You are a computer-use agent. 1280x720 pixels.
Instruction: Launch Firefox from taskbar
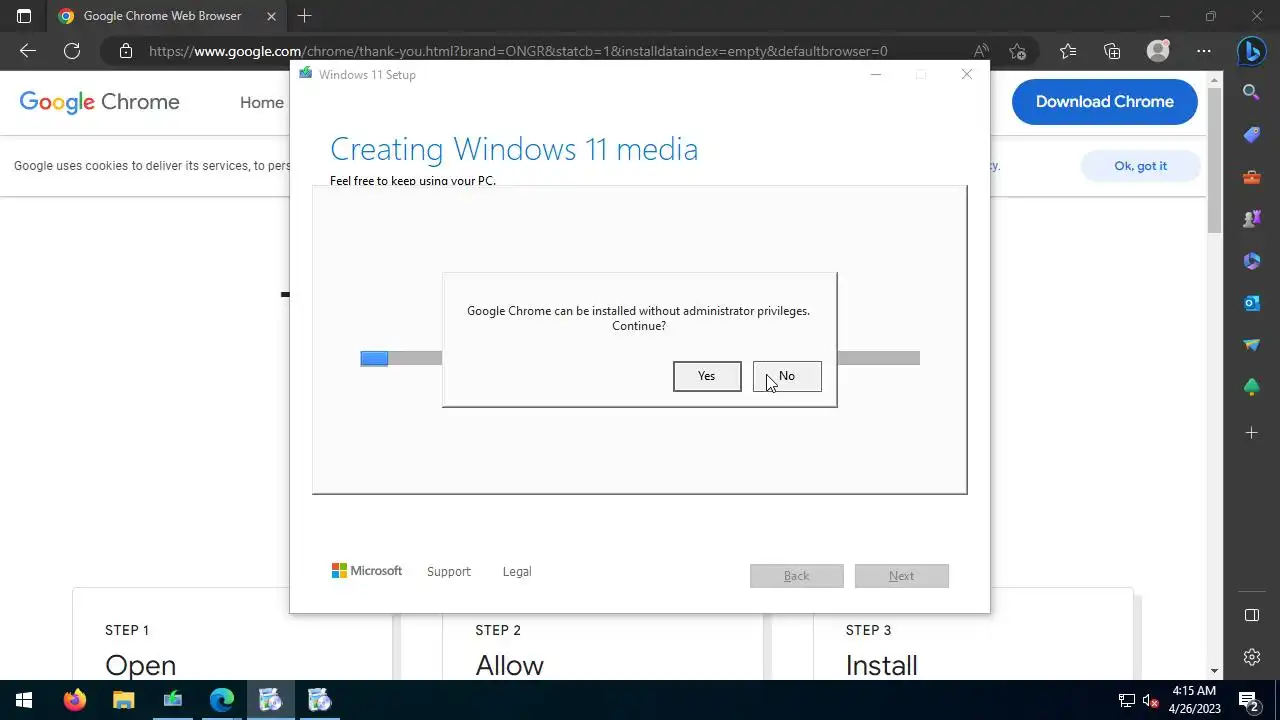pos(74,700)
